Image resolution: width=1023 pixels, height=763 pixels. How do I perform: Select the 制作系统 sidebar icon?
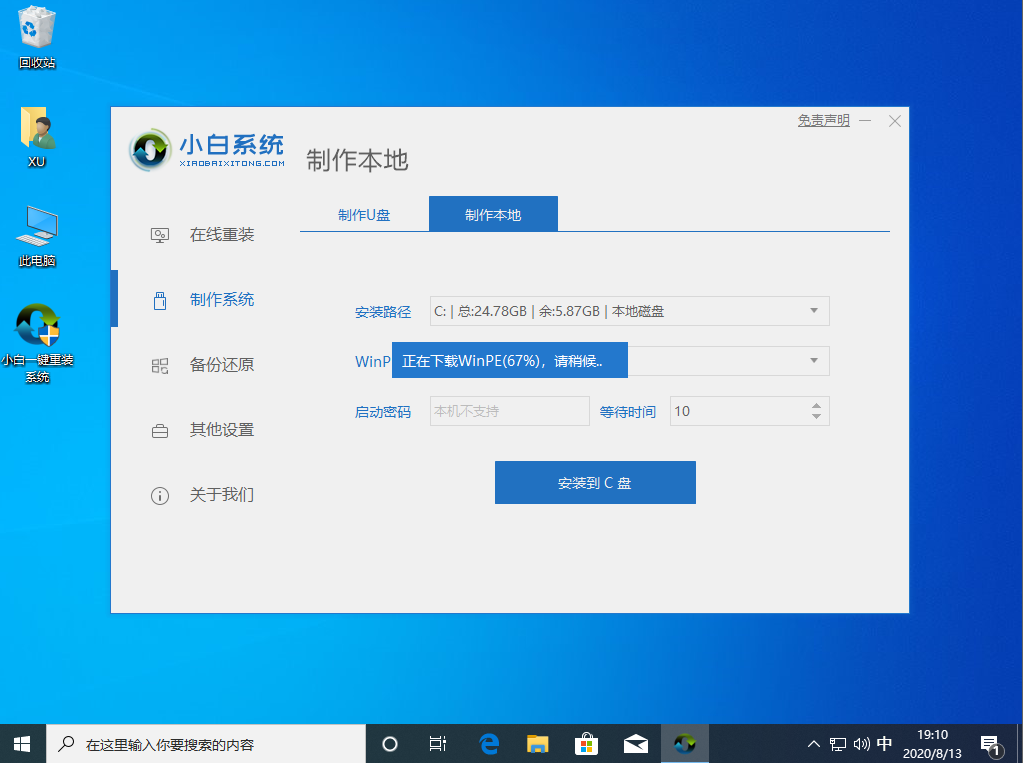click(x=160, y=299)
